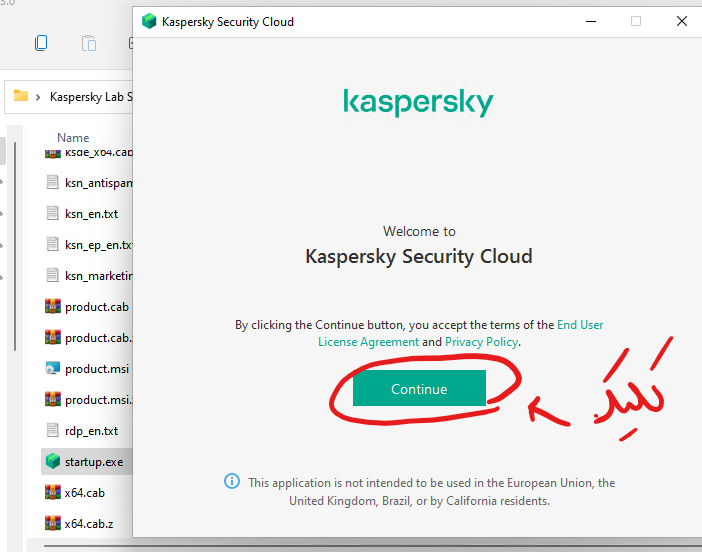The width and height of the screenshot is (702, 552).
Task: Select the x64.cab file
Action: (84, 493)
